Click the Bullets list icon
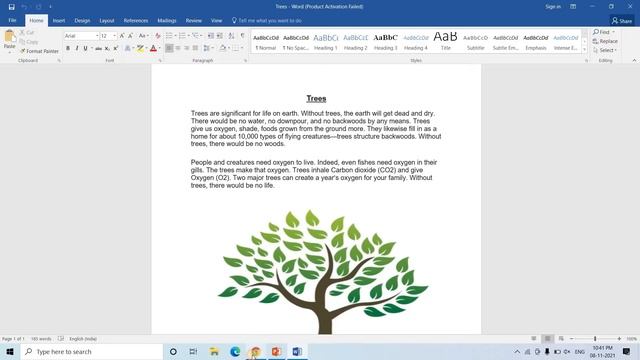Viewport: 640px width, 360px height. pyautogui.click(x=169, y=36)
